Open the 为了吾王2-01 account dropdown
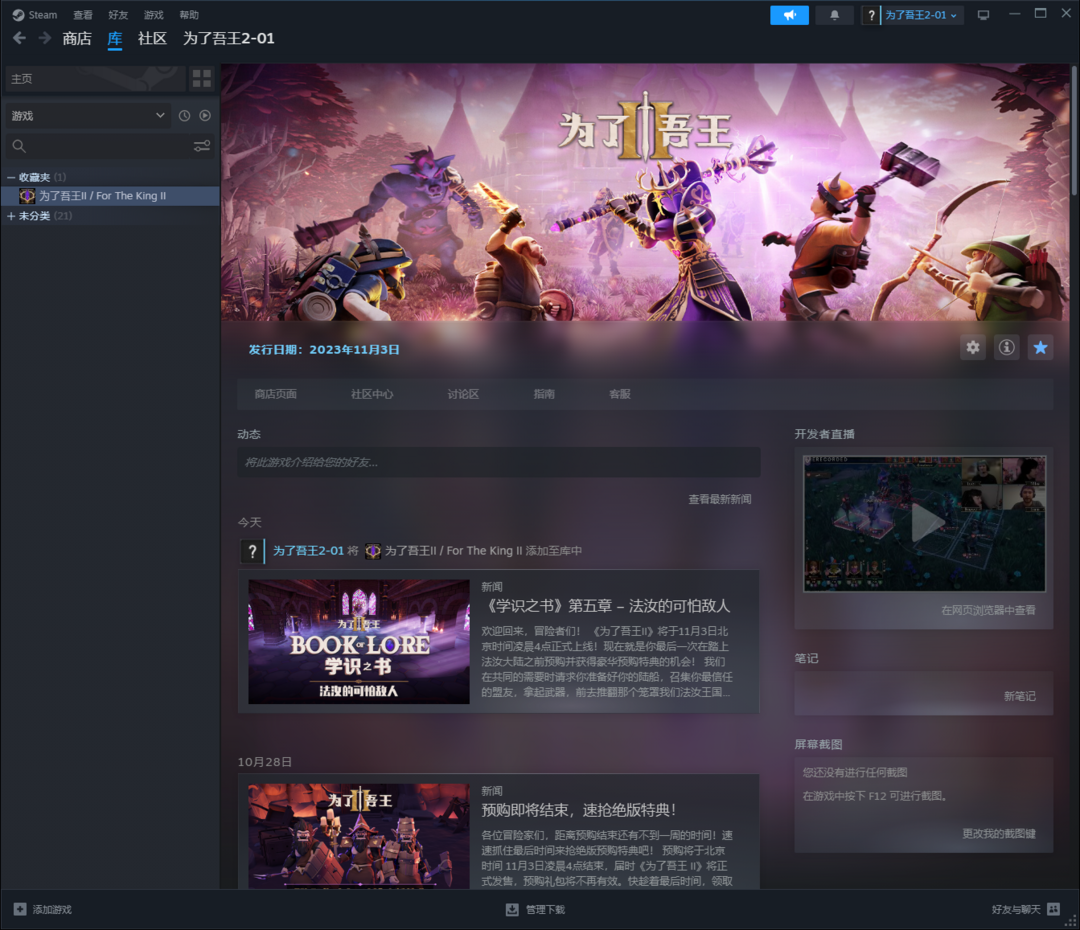The image size is (1080, 930). pos(920,14)
